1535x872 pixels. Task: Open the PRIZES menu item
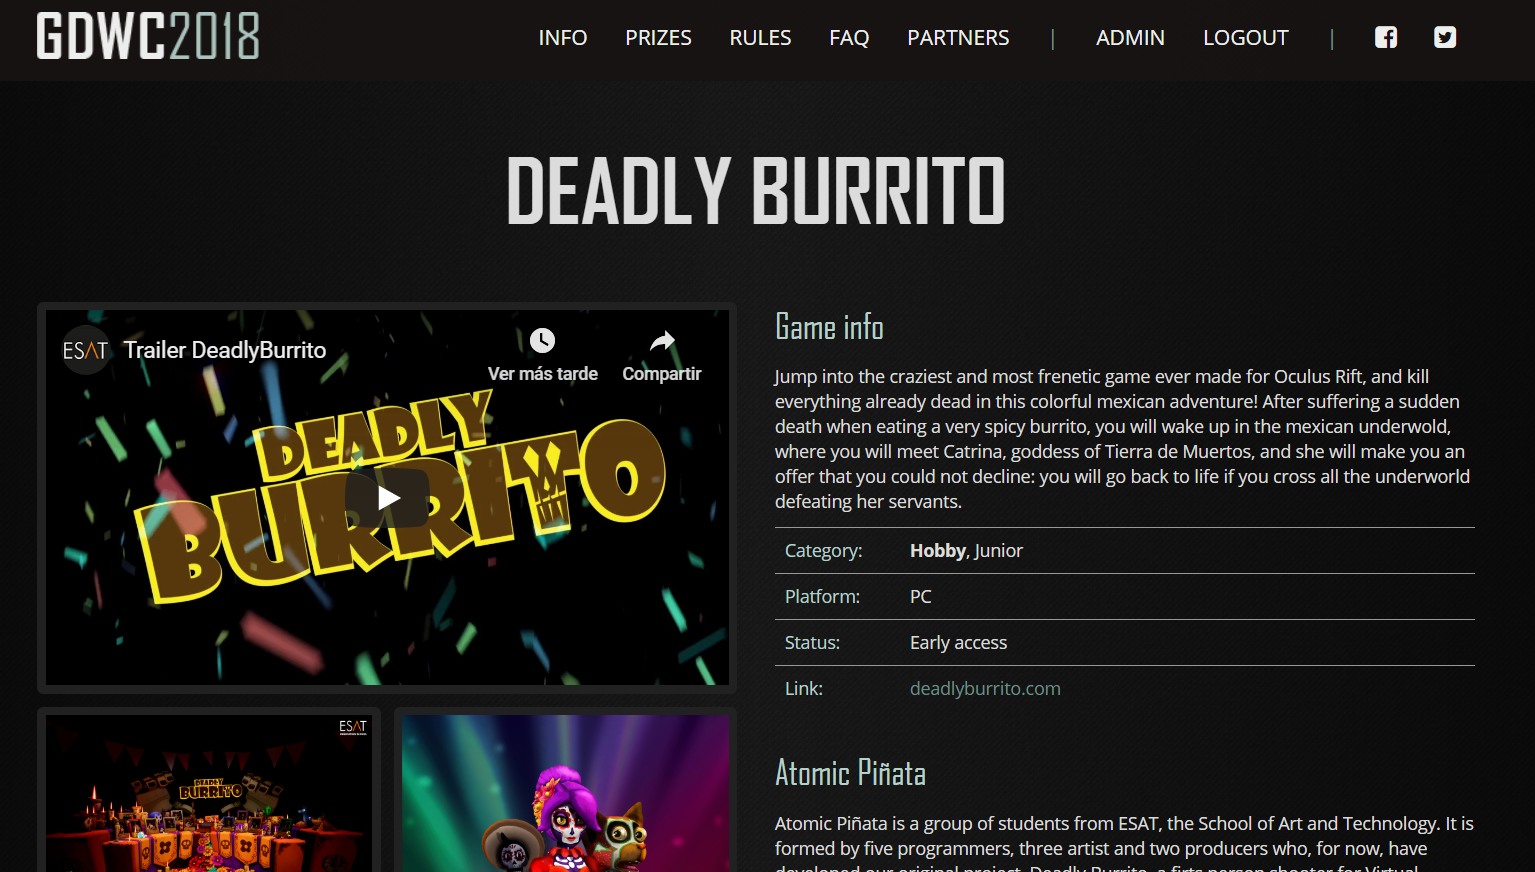coord(658,38)
